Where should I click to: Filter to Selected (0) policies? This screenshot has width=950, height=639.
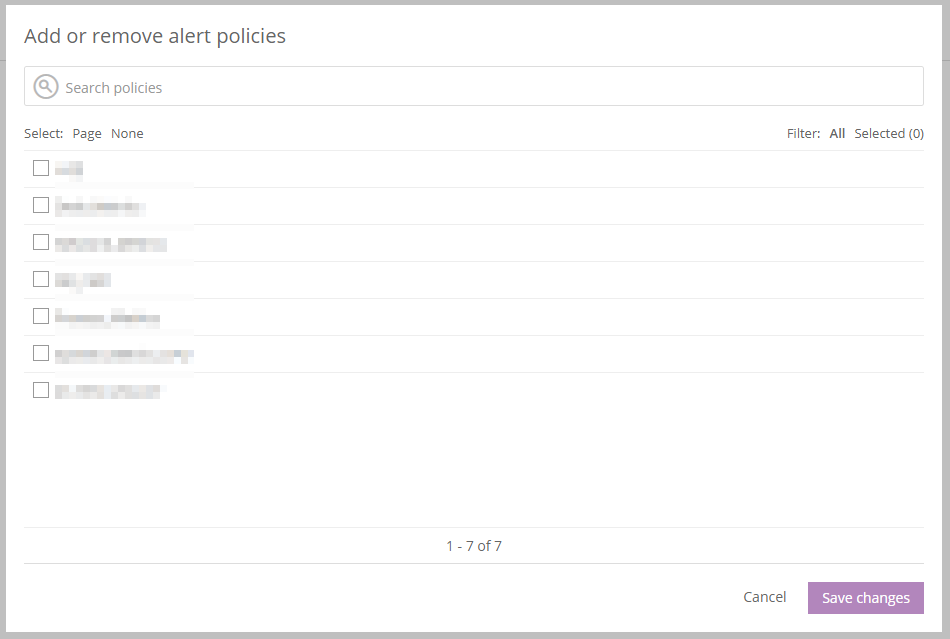(889, 133)
